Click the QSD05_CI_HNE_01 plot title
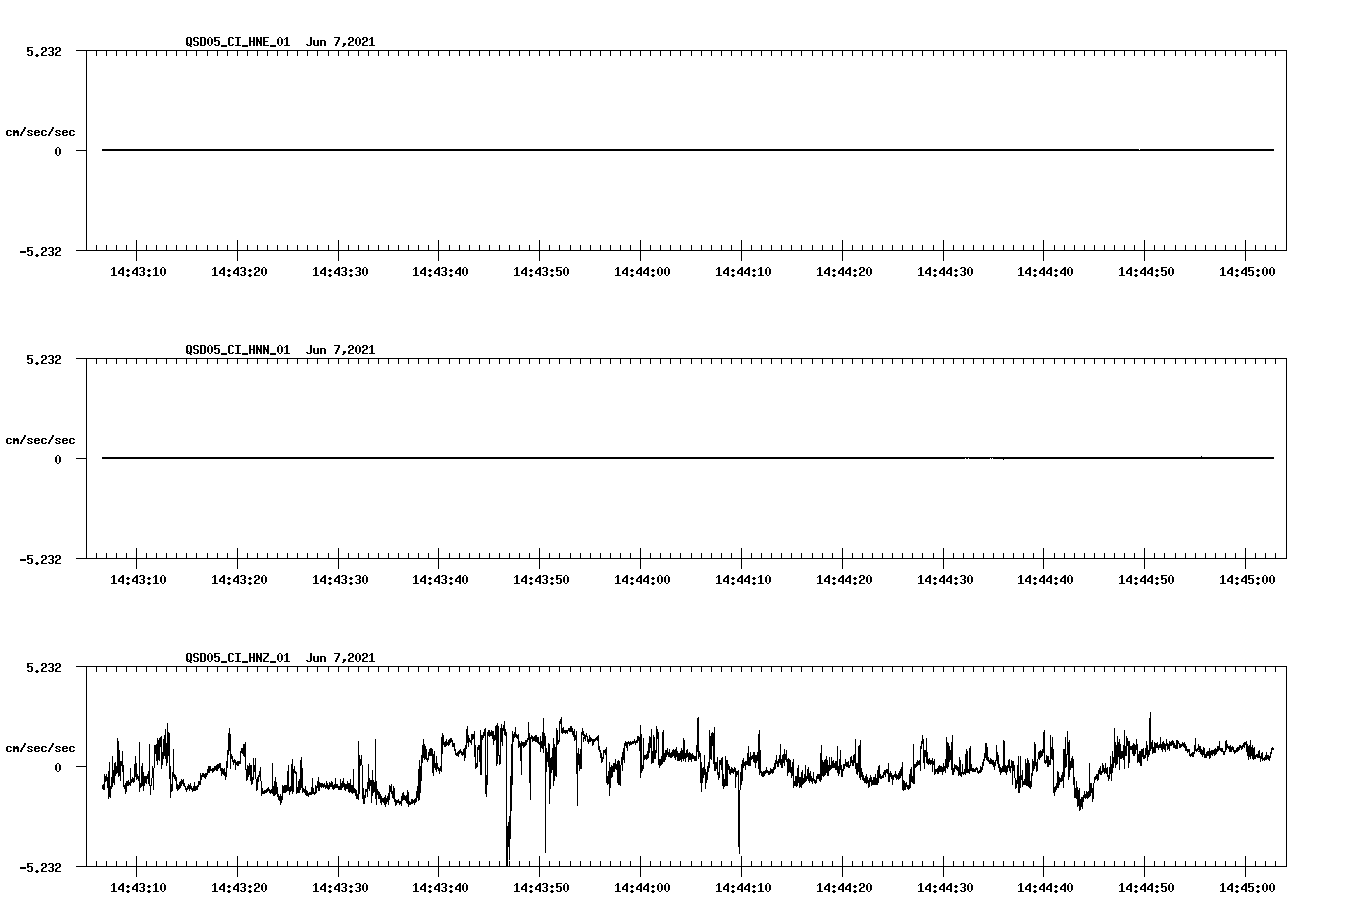Screen dimensions: 1358x924 280,42
